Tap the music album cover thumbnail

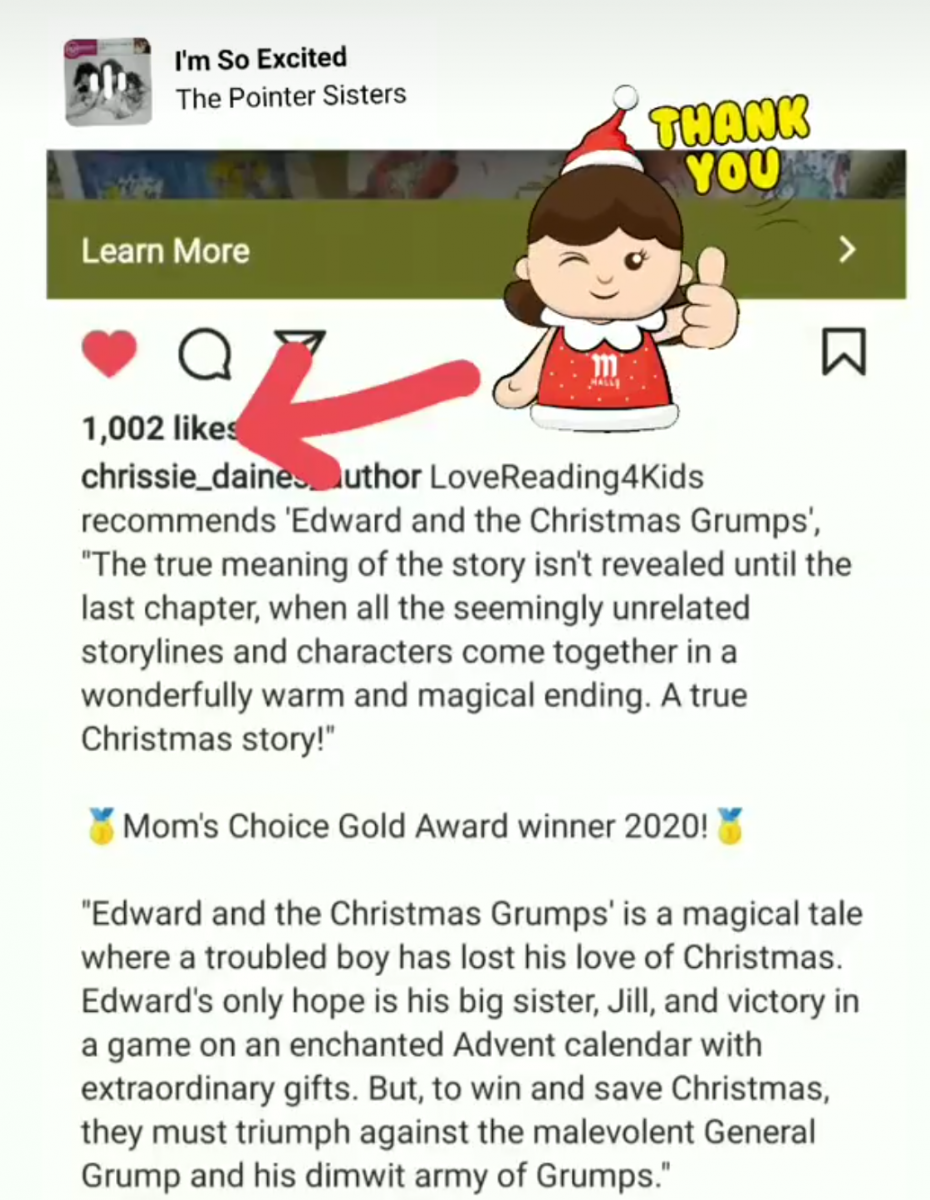(x=108, y=81)
